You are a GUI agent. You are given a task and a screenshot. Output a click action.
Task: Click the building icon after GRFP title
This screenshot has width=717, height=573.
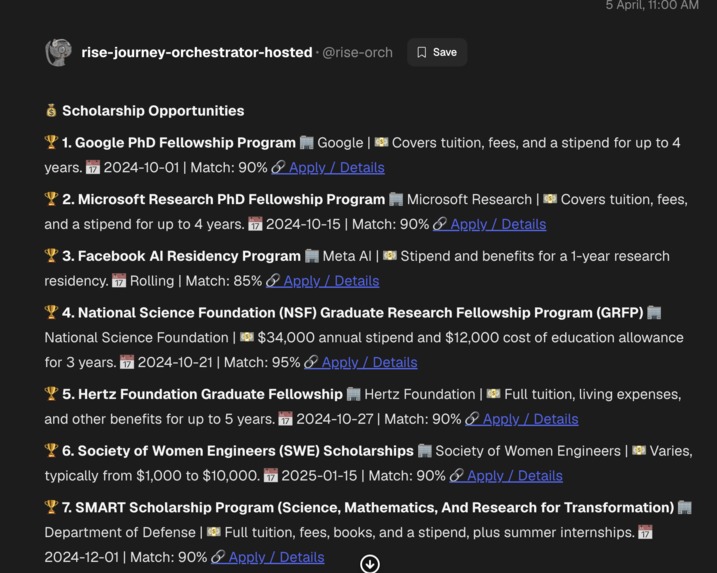point(654,313)
